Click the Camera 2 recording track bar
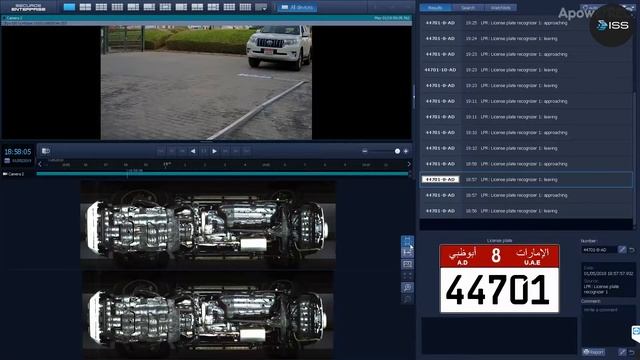 [x=222, y=174]
